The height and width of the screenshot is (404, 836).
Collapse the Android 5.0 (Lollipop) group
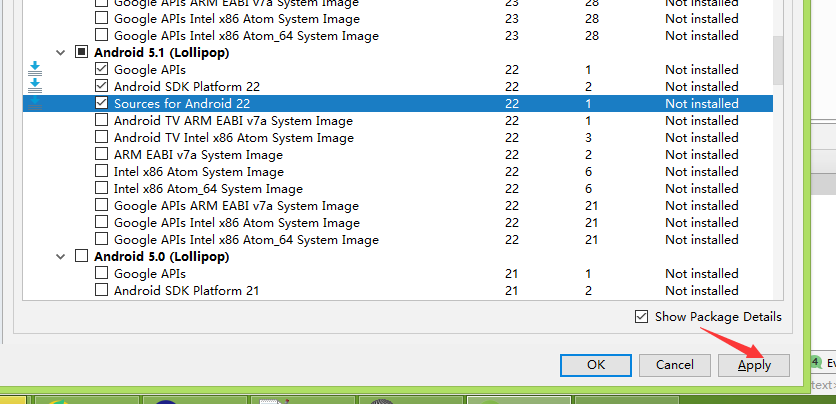(x=60, y=256)
